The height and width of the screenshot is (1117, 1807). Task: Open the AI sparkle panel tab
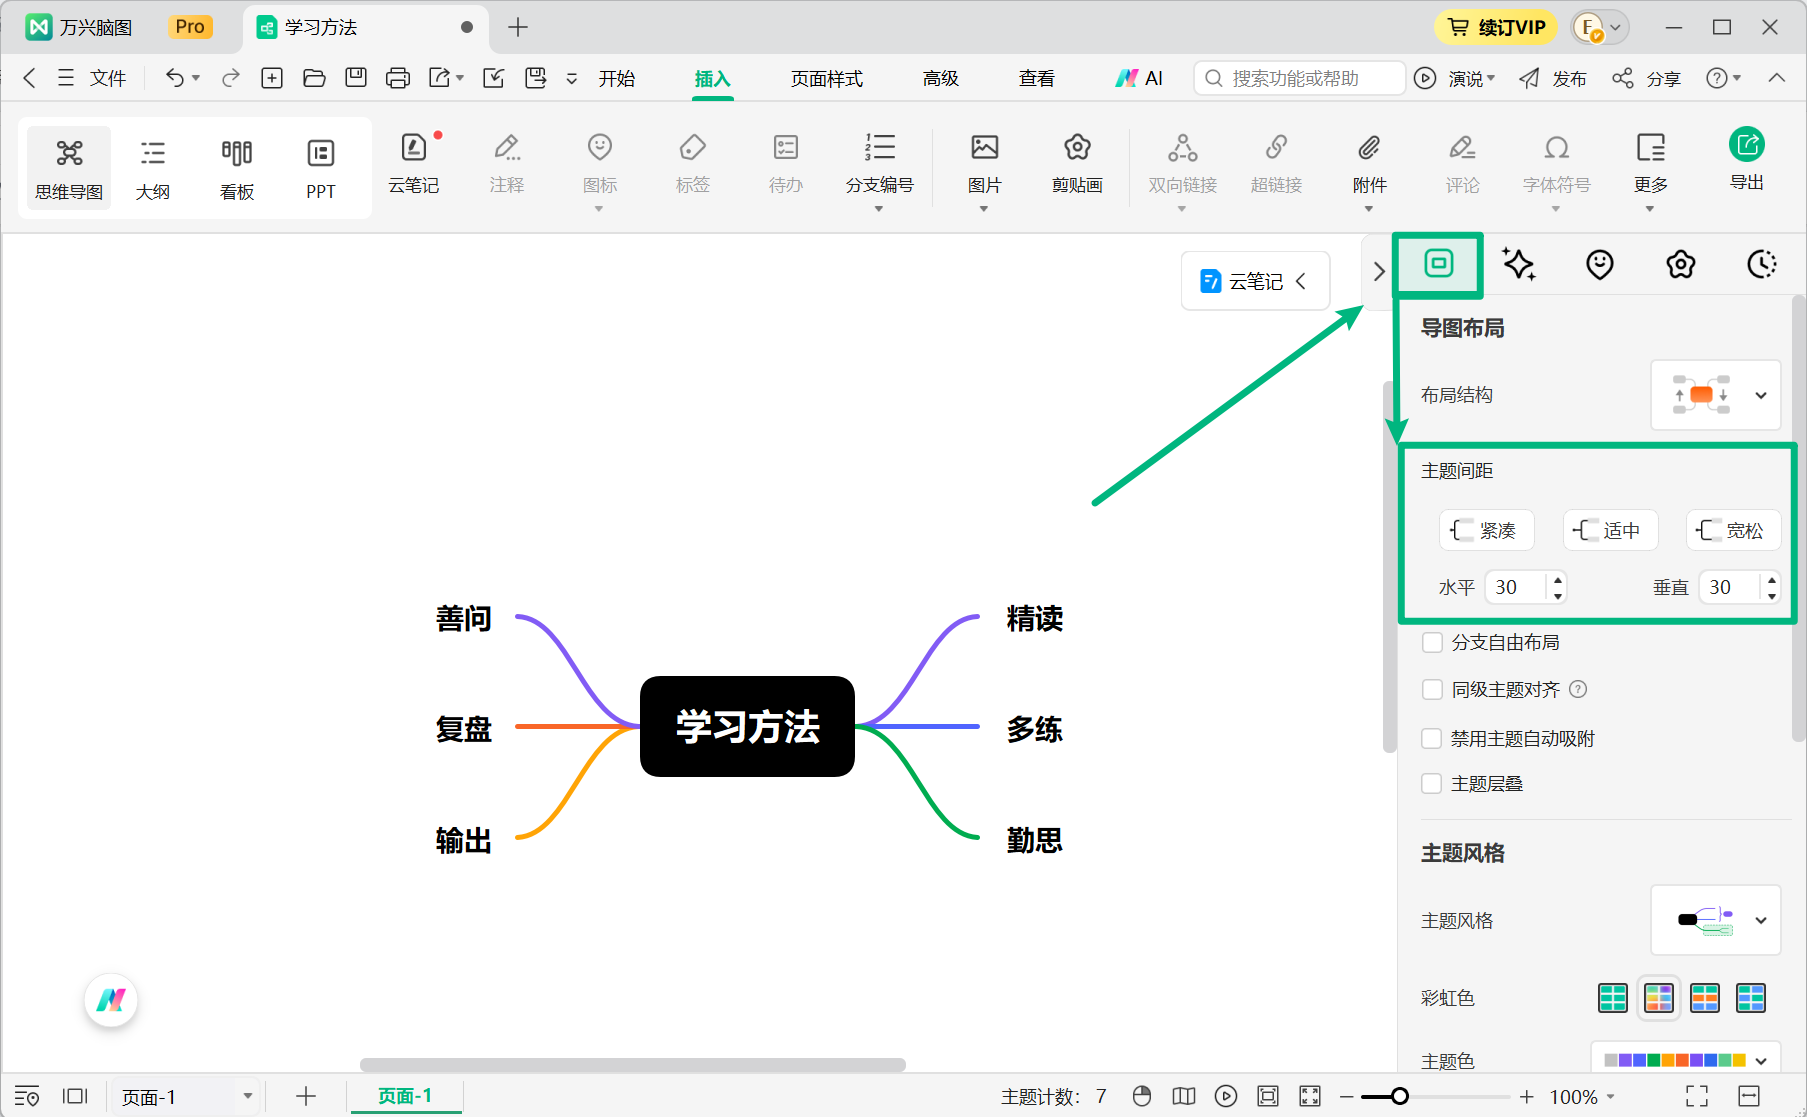click(1519, 264)
